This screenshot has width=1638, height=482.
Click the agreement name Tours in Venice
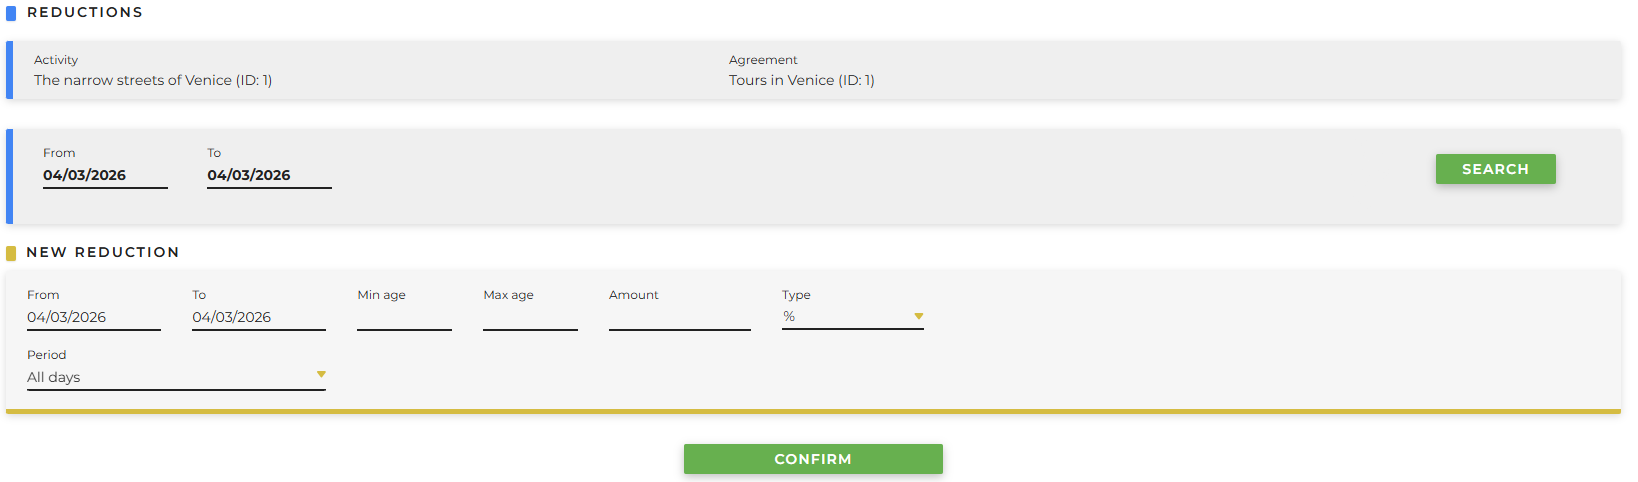coord(801,80)
